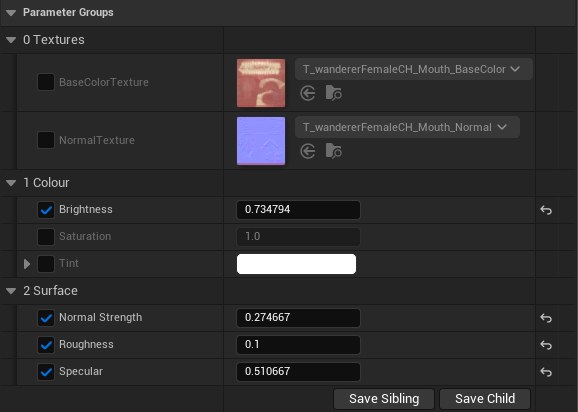Image resolution: width=578 pixels, height=412 pixels.
Task: Uncheck the Roughness checkbox
Action: point(46,345)
